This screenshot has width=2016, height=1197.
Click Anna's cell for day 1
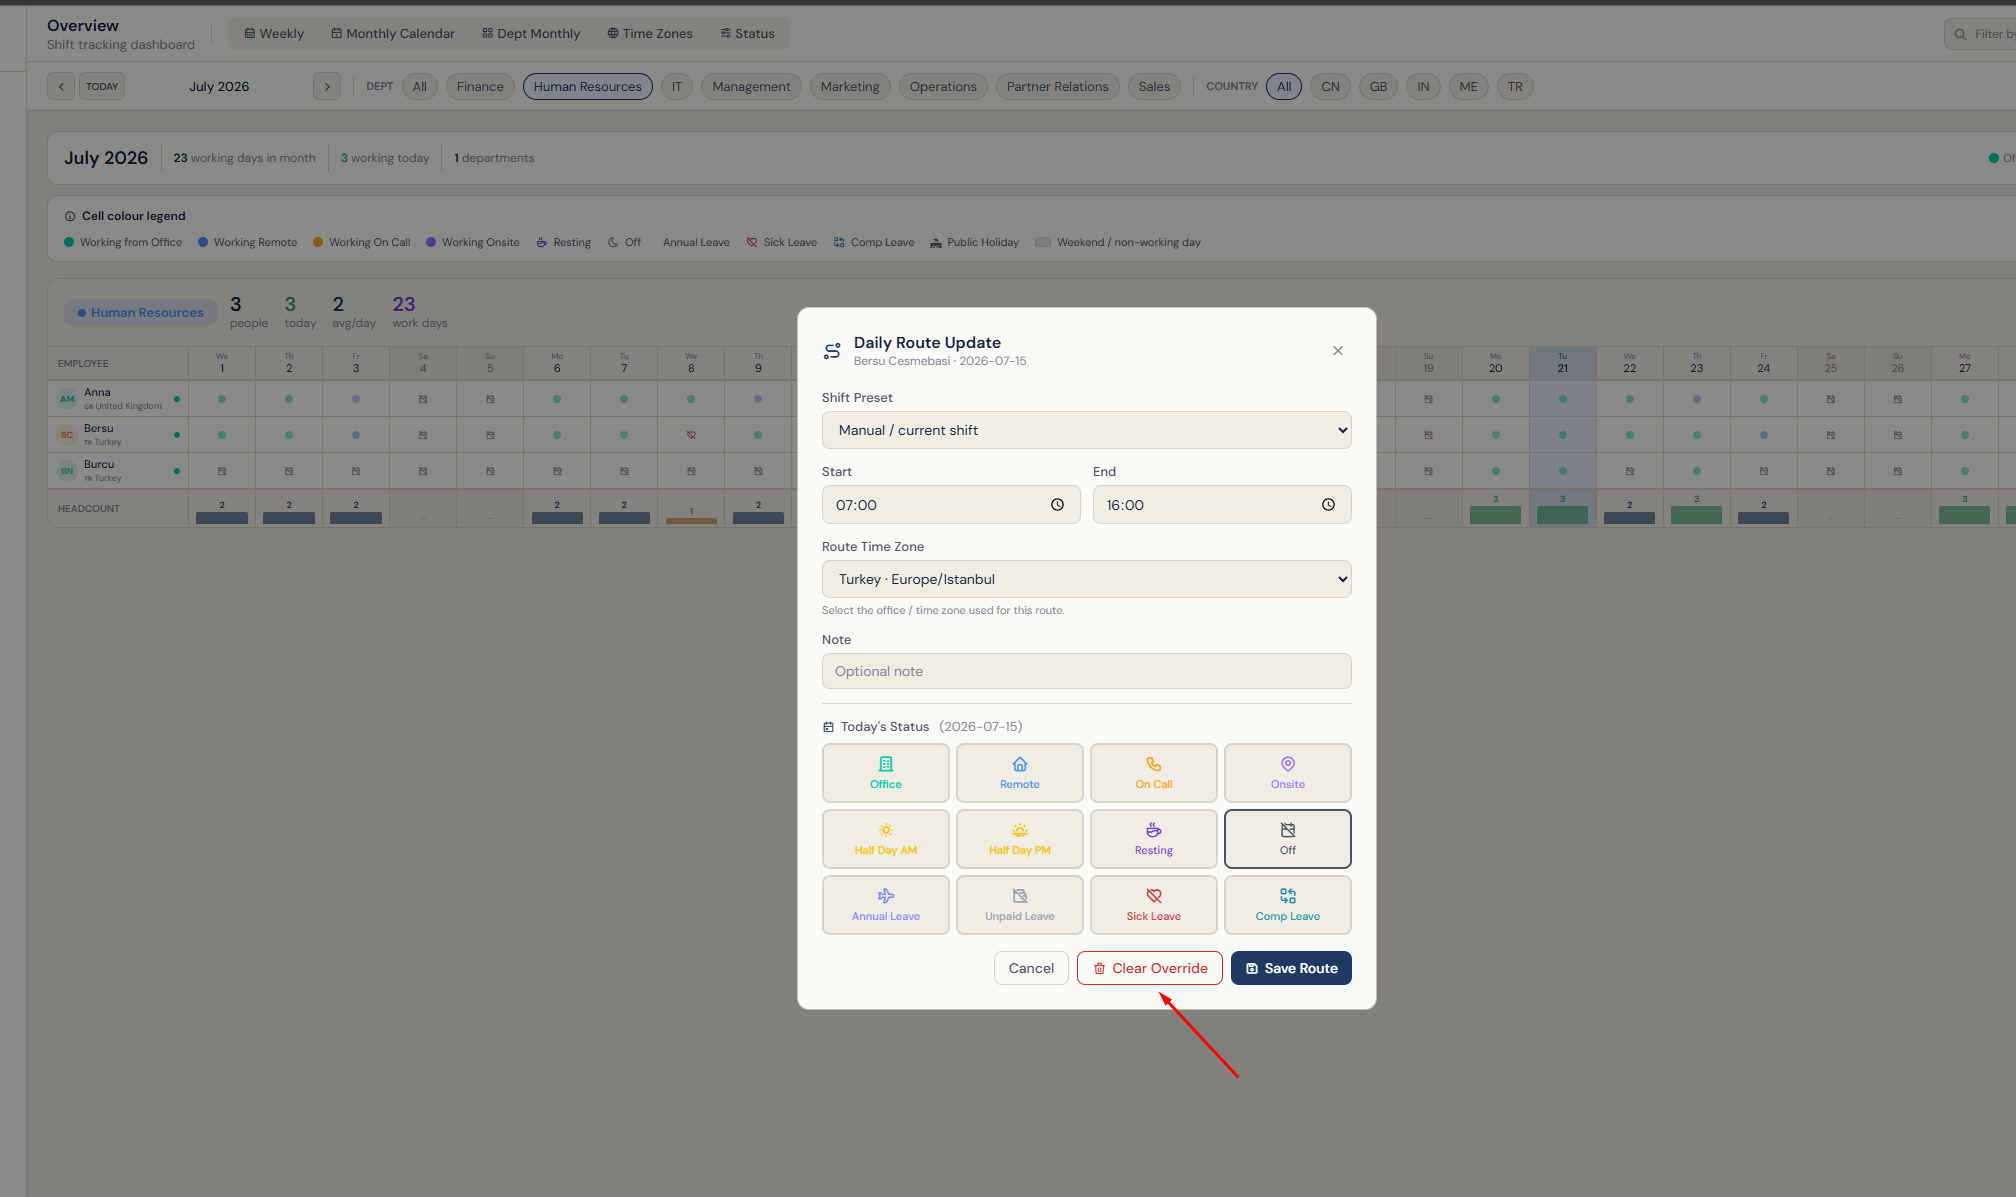tap(222, 399)
